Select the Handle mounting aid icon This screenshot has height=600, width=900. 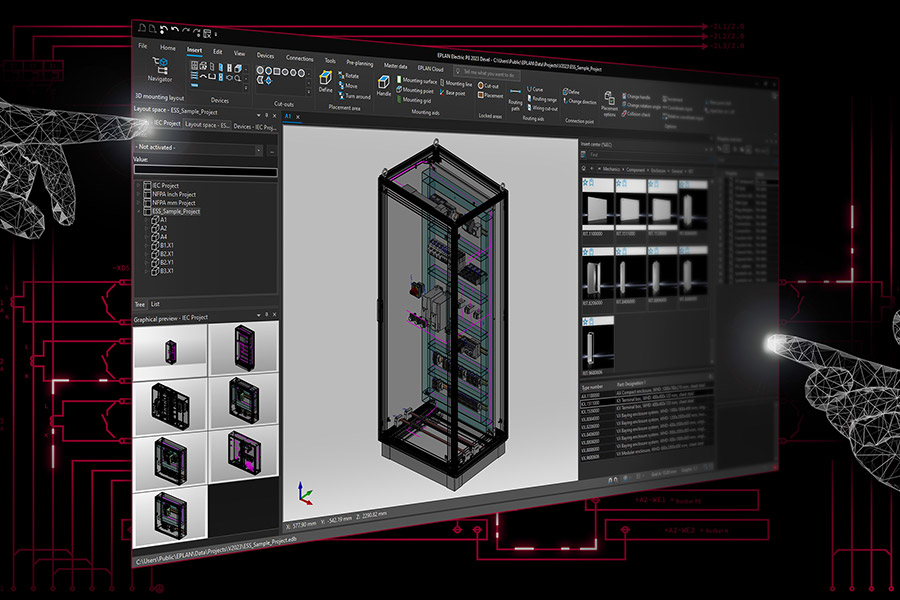[383, 86]
